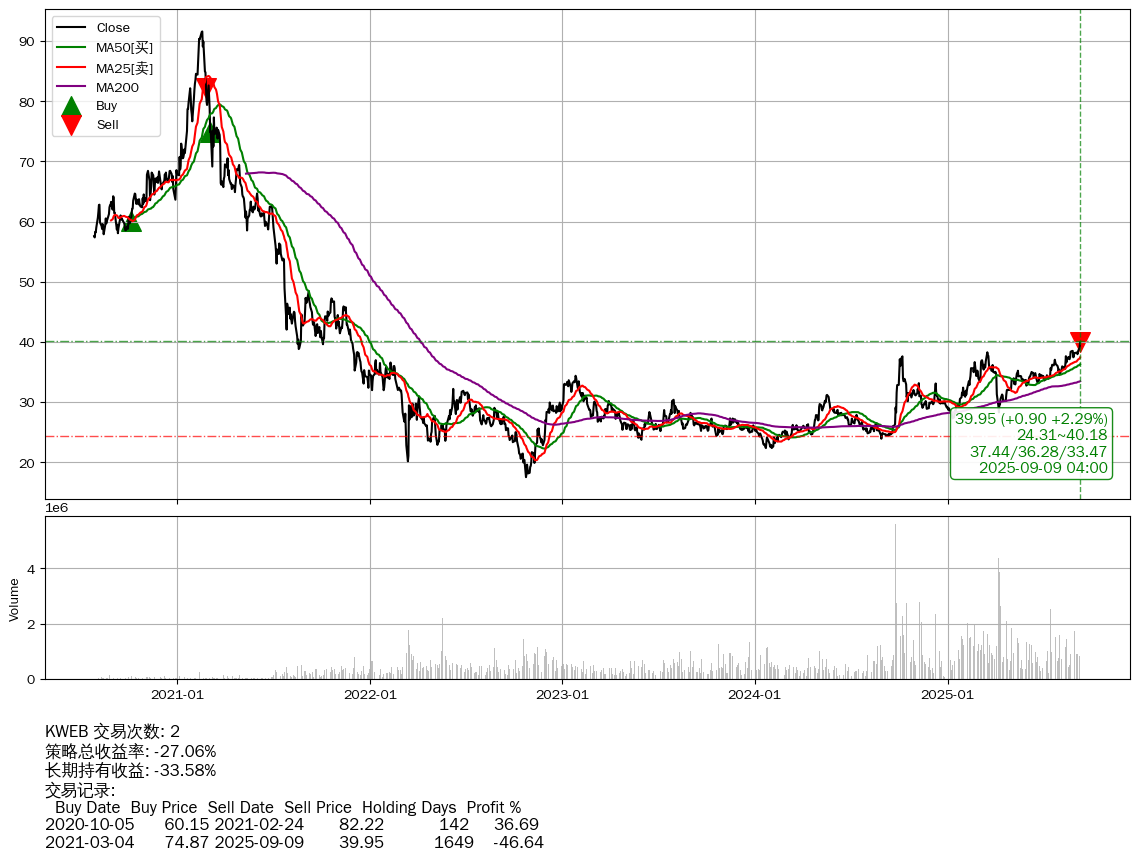
Task: Click the -46.64 profit value in the table
Action: [518, 843]
